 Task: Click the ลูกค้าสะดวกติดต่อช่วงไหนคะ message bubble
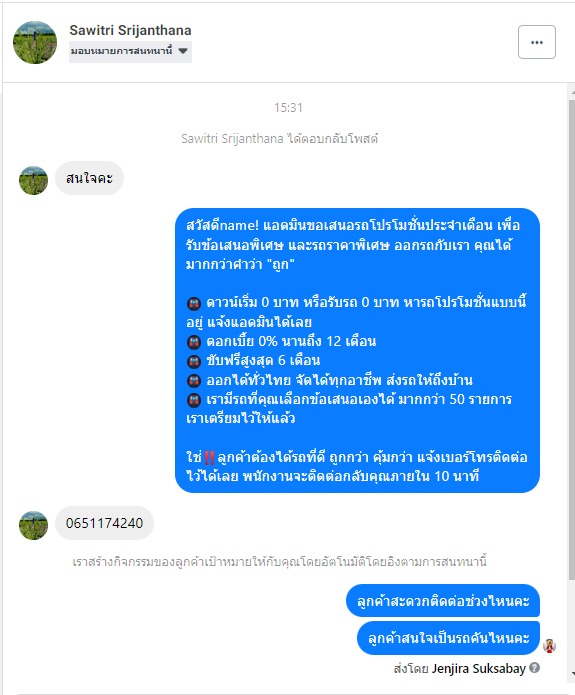443,601
